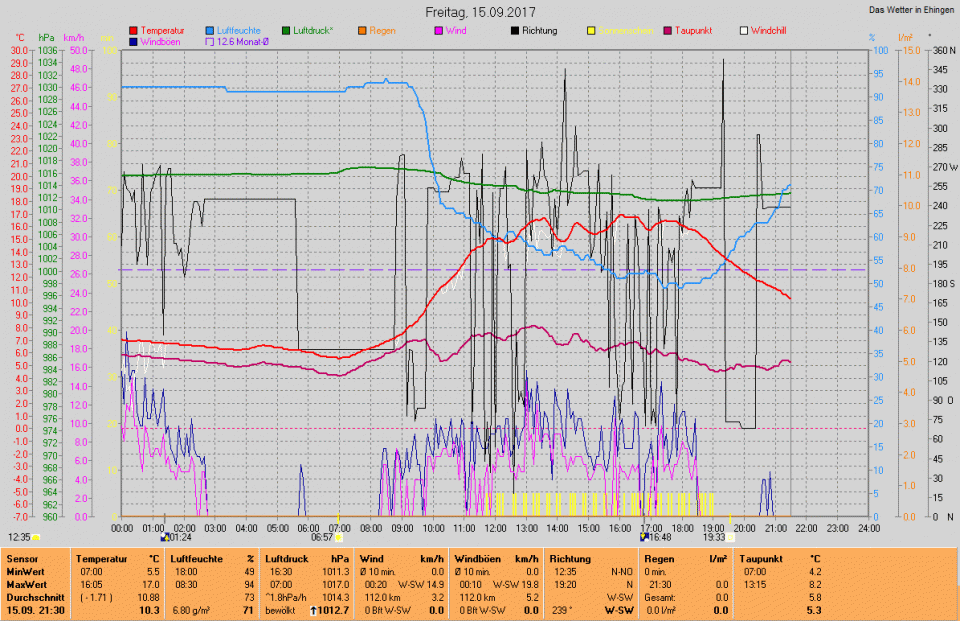Click the black Richtung legend square

click(x=514, y=31)
